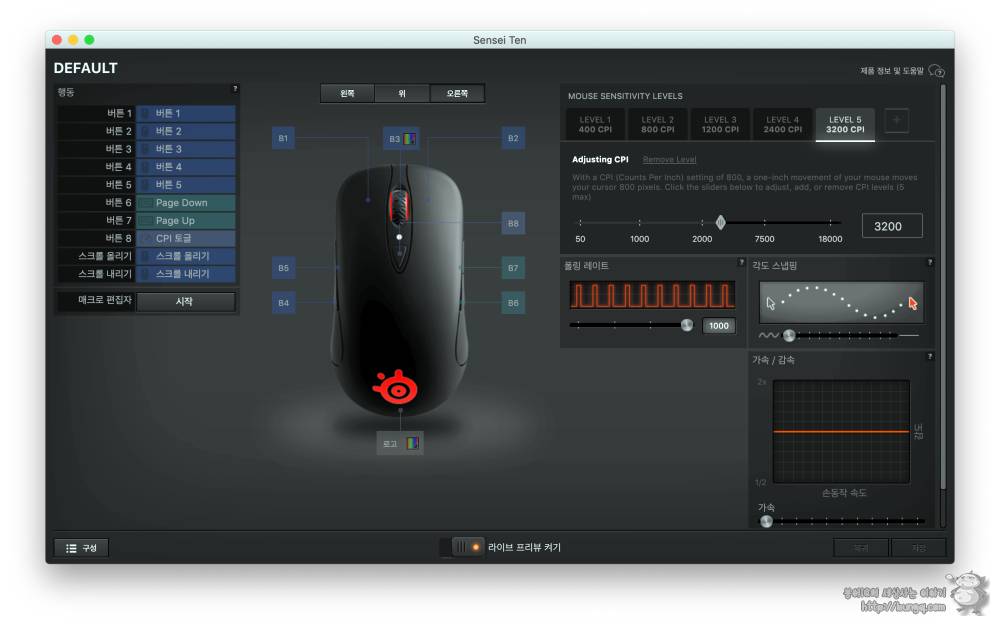Select LEVEL 1 400 CPI tab
The width and height of the screenshot is (1000, 624).
tap(595, 124)
